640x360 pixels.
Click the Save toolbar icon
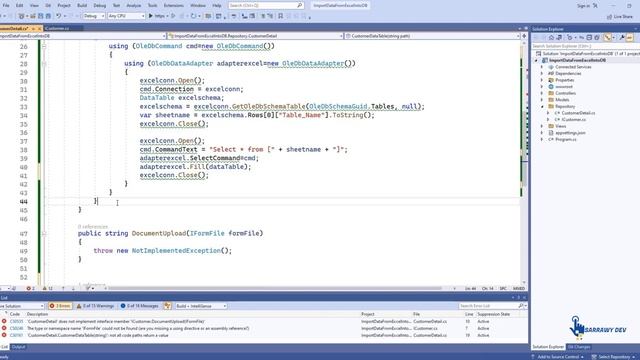pyautogui.click(x=40, y=16)
